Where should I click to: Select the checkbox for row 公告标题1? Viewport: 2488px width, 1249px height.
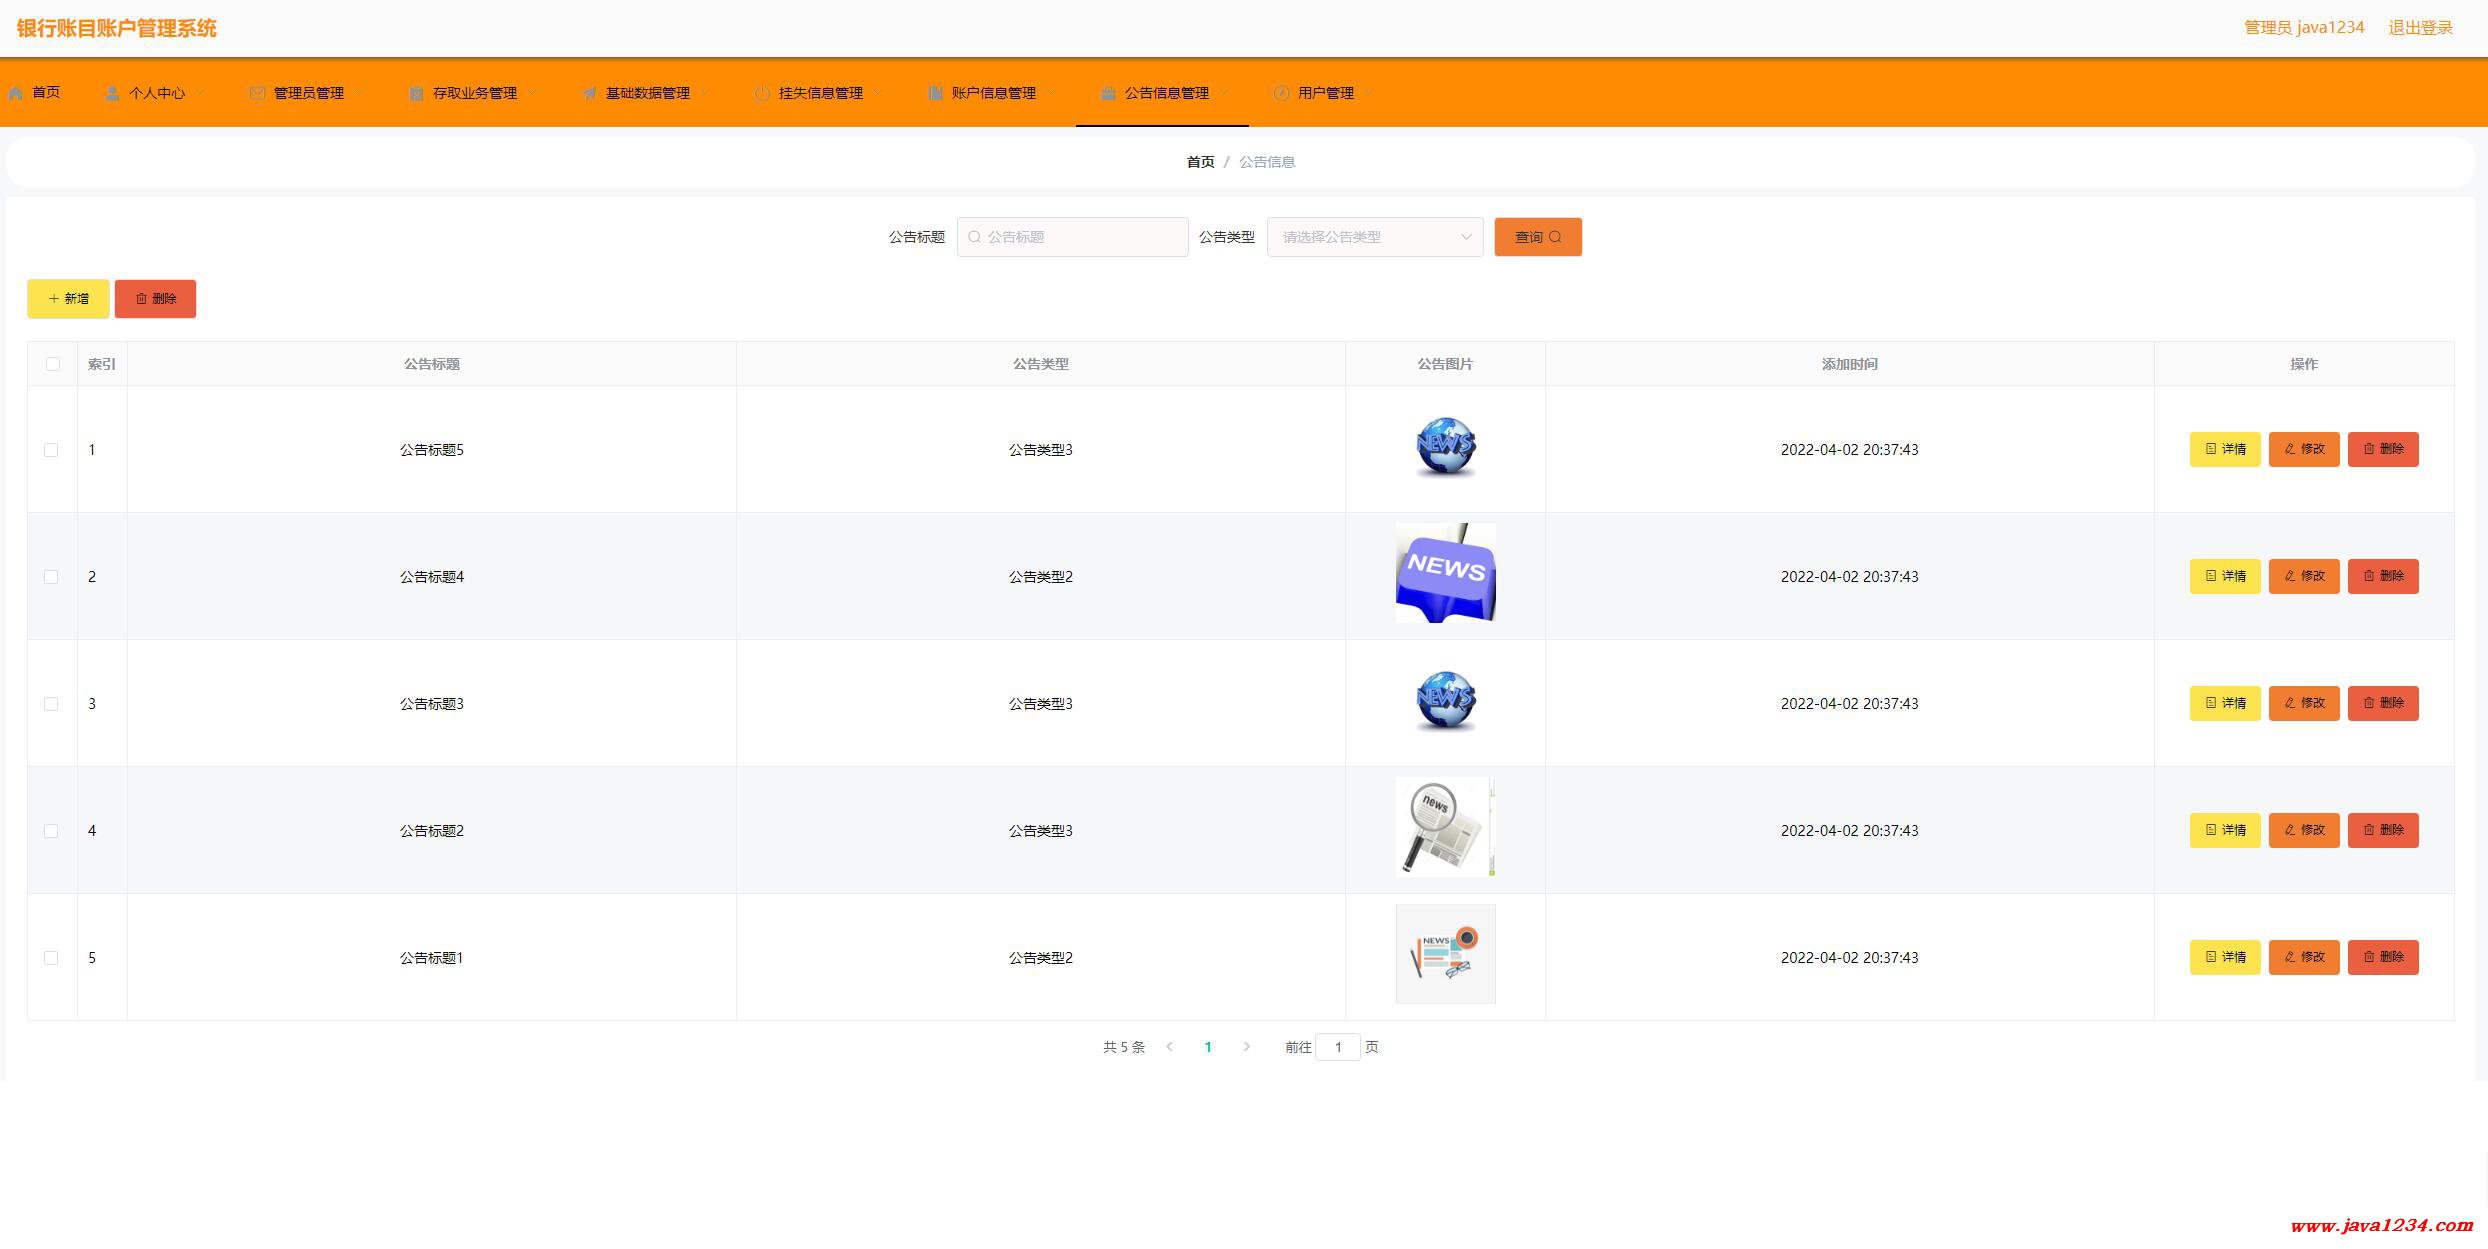click(x=51, y=958)
